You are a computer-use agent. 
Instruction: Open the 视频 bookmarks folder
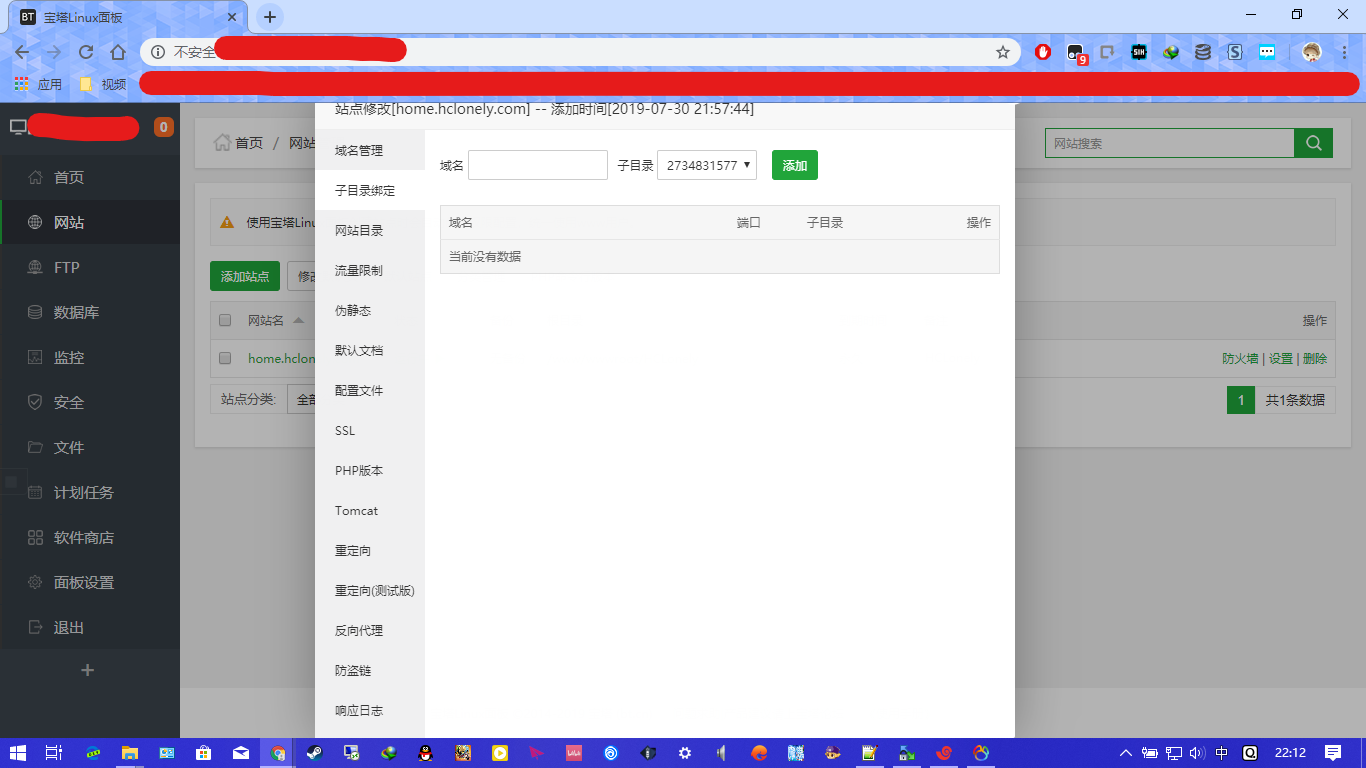pyautogui.click(x=103, y=85)
